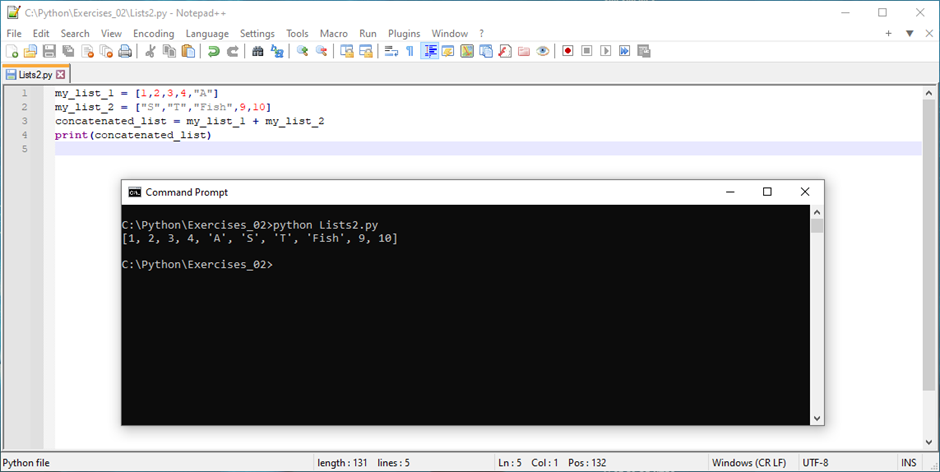Click status bar Windows (CR LF) entry
This screenshot has height=472, width=940.
[749, 463]
